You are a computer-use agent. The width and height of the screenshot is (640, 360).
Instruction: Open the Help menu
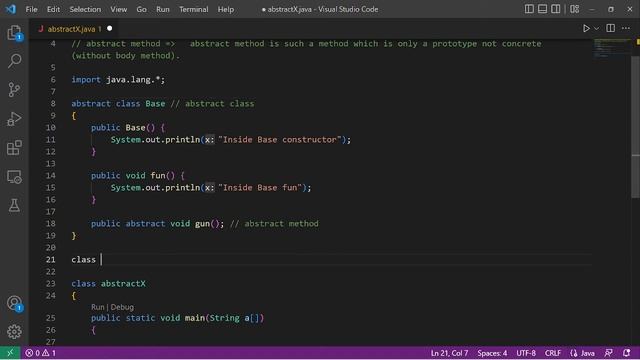(x=226, y=9)
